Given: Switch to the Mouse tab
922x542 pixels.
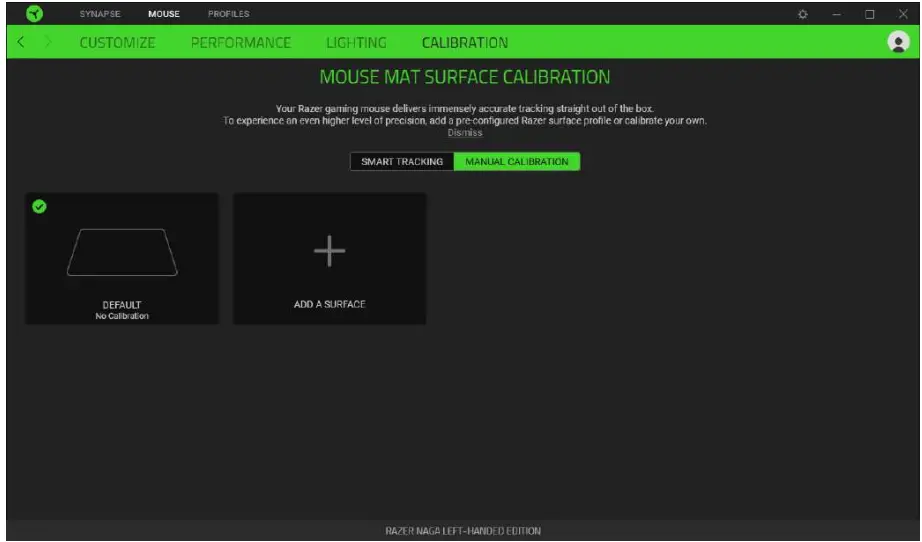Looking at the screenshot, I should (x=164, y=14).
